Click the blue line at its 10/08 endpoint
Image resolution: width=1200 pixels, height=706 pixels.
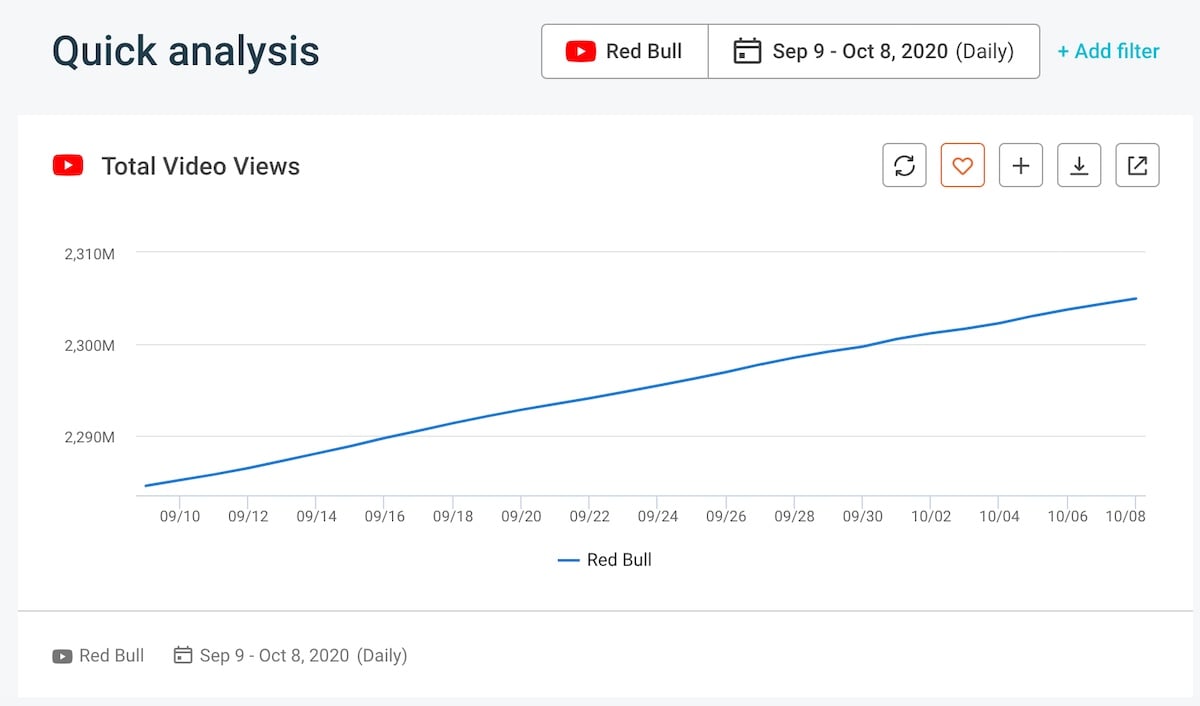tap(1136, 298)
